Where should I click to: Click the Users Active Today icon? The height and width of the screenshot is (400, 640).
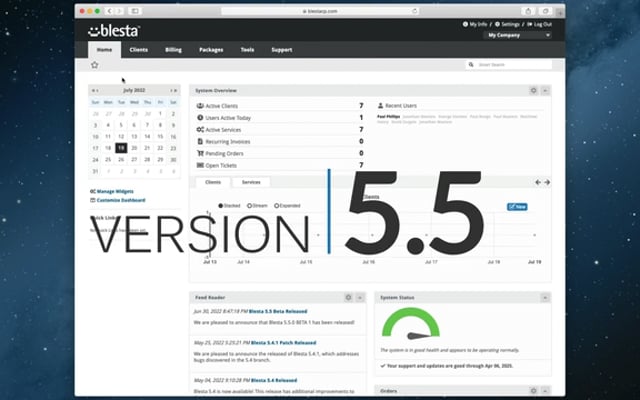(x=200, y=118)
